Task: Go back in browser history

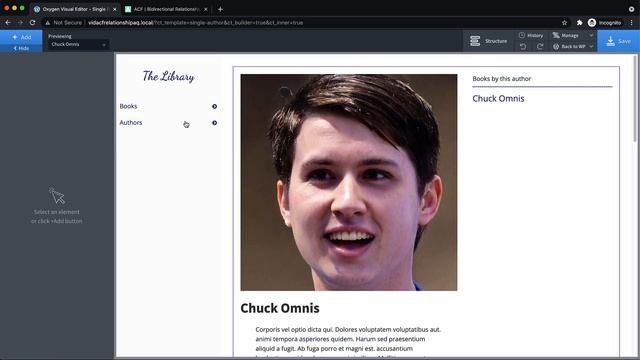Action: [8, 23]
